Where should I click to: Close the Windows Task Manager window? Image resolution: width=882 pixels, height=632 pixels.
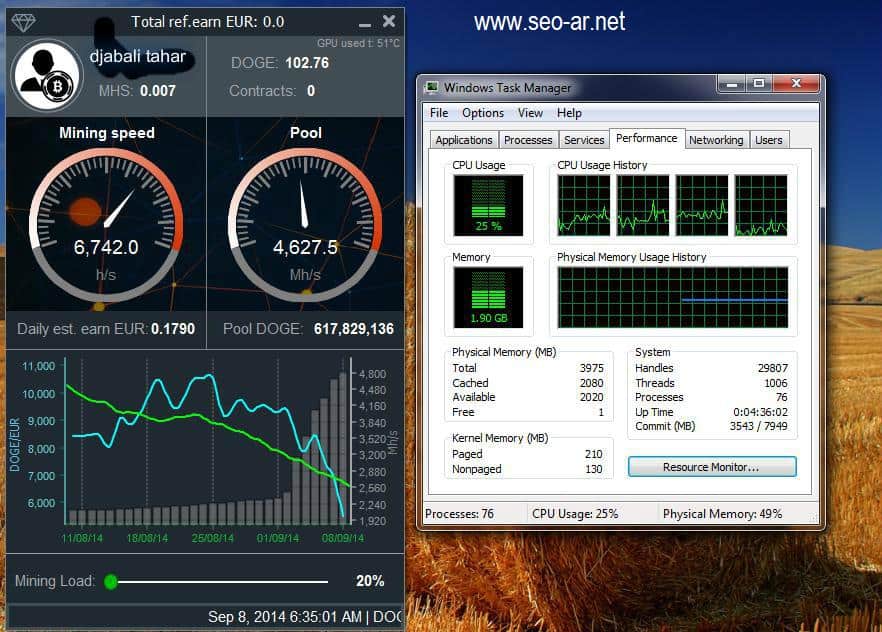click(x=796, y=84)
